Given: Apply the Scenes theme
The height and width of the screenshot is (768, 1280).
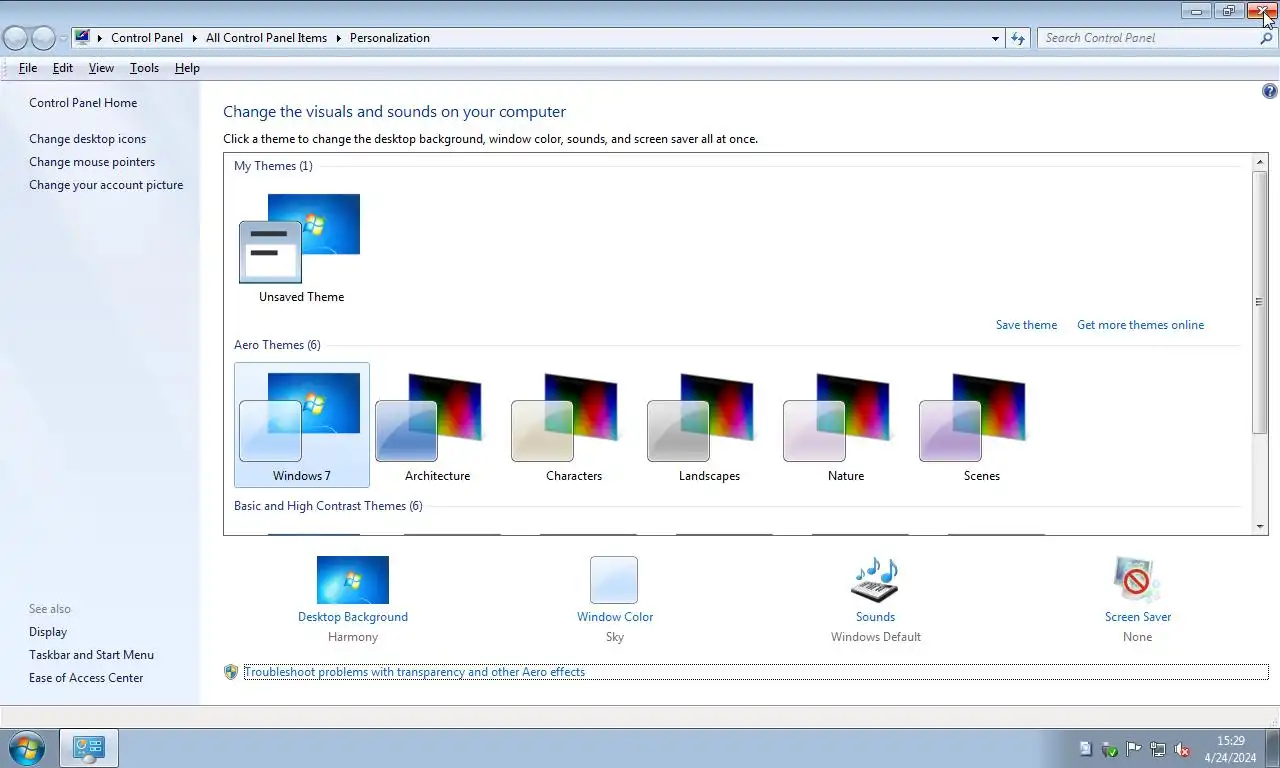Looking at the screenshot, I should pos(981,425).
